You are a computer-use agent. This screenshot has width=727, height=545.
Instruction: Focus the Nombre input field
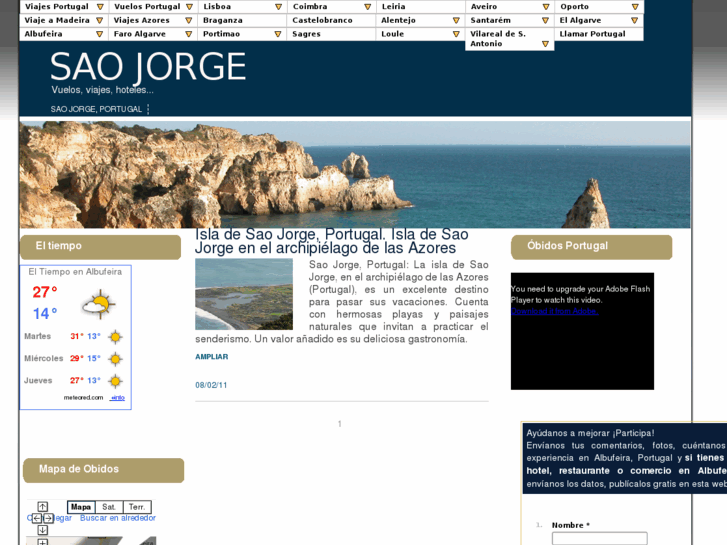[599, 539]
